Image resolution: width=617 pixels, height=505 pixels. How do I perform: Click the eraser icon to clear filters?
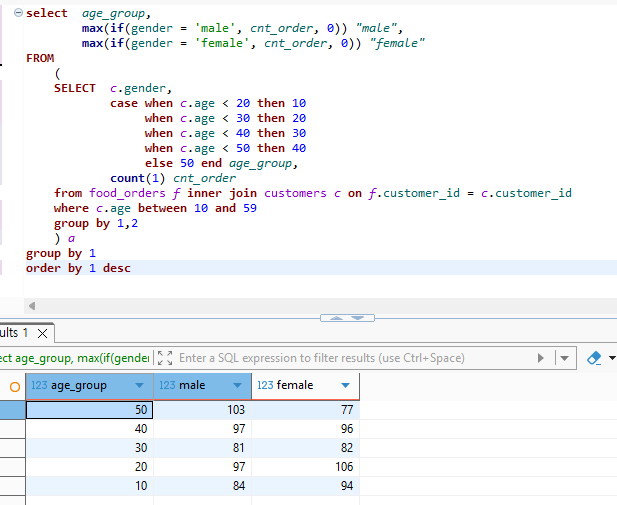[594, 358]
